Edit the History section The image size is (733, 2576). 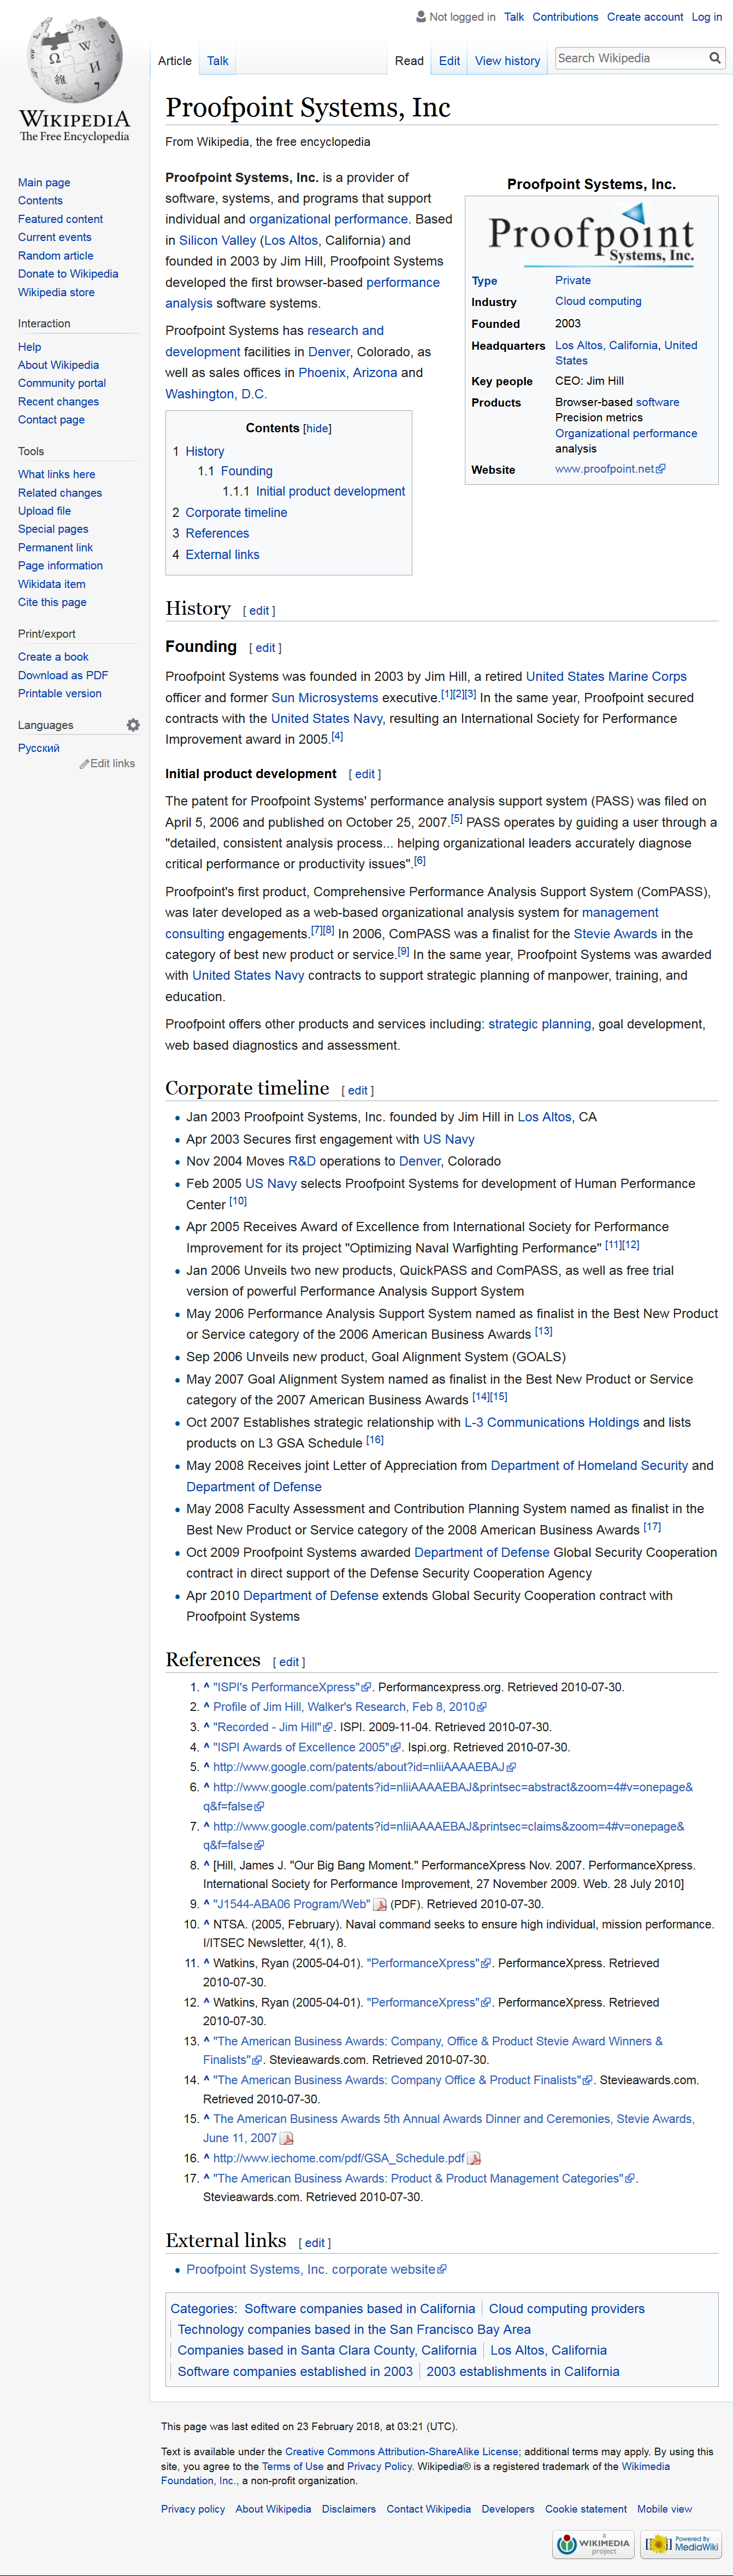pos(259,611)
